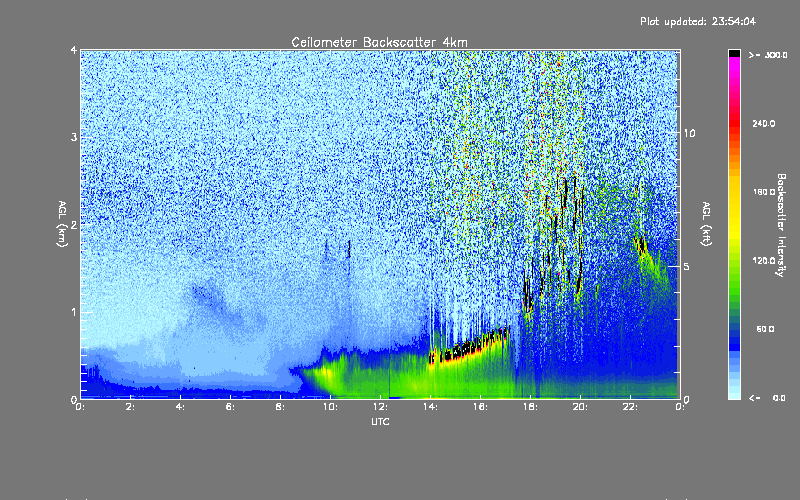Click the black cloud-base layer between 14 and 17 UTC
This screenshot has height=500, width=800.
(468, 347)
